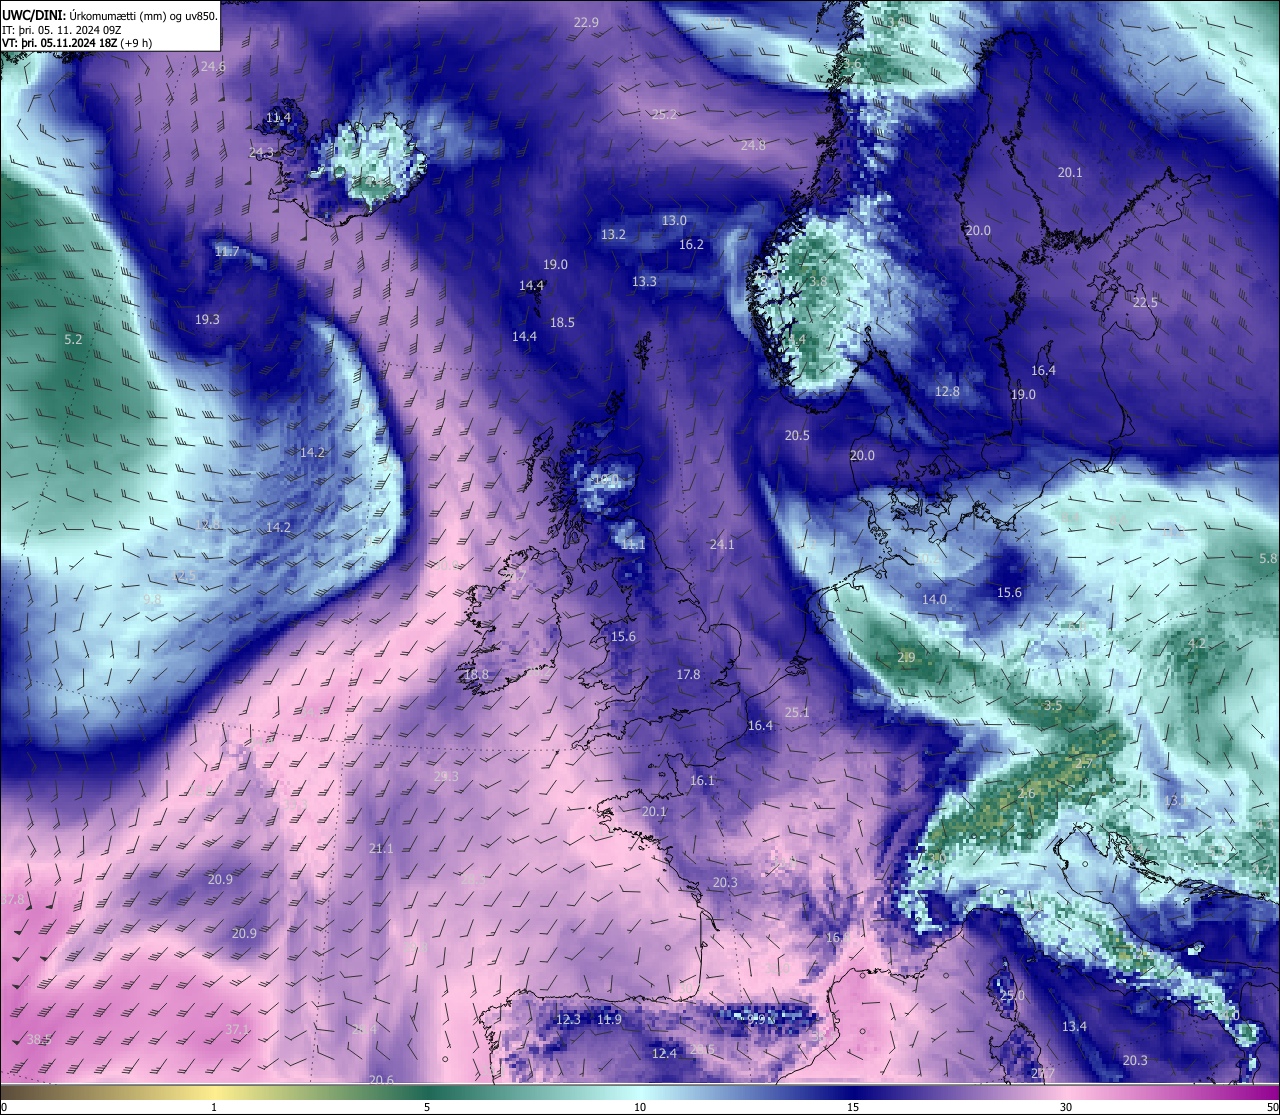Click the value 37.1 in the southwest Atlantic
Image resolution: width=1280 pixels, height=1115 pixels.
point(237,1029)
